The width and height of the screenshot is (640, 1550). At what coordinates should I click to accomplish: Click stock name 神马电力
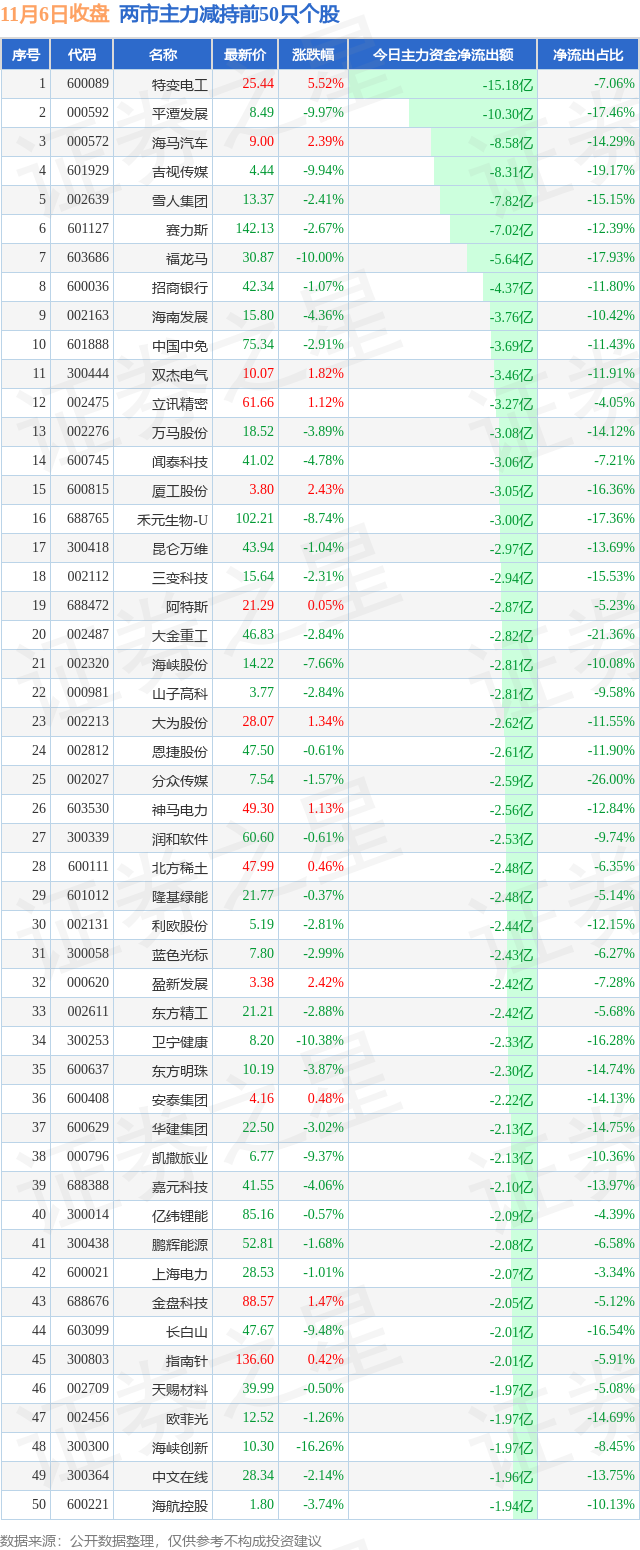(180, 809)
